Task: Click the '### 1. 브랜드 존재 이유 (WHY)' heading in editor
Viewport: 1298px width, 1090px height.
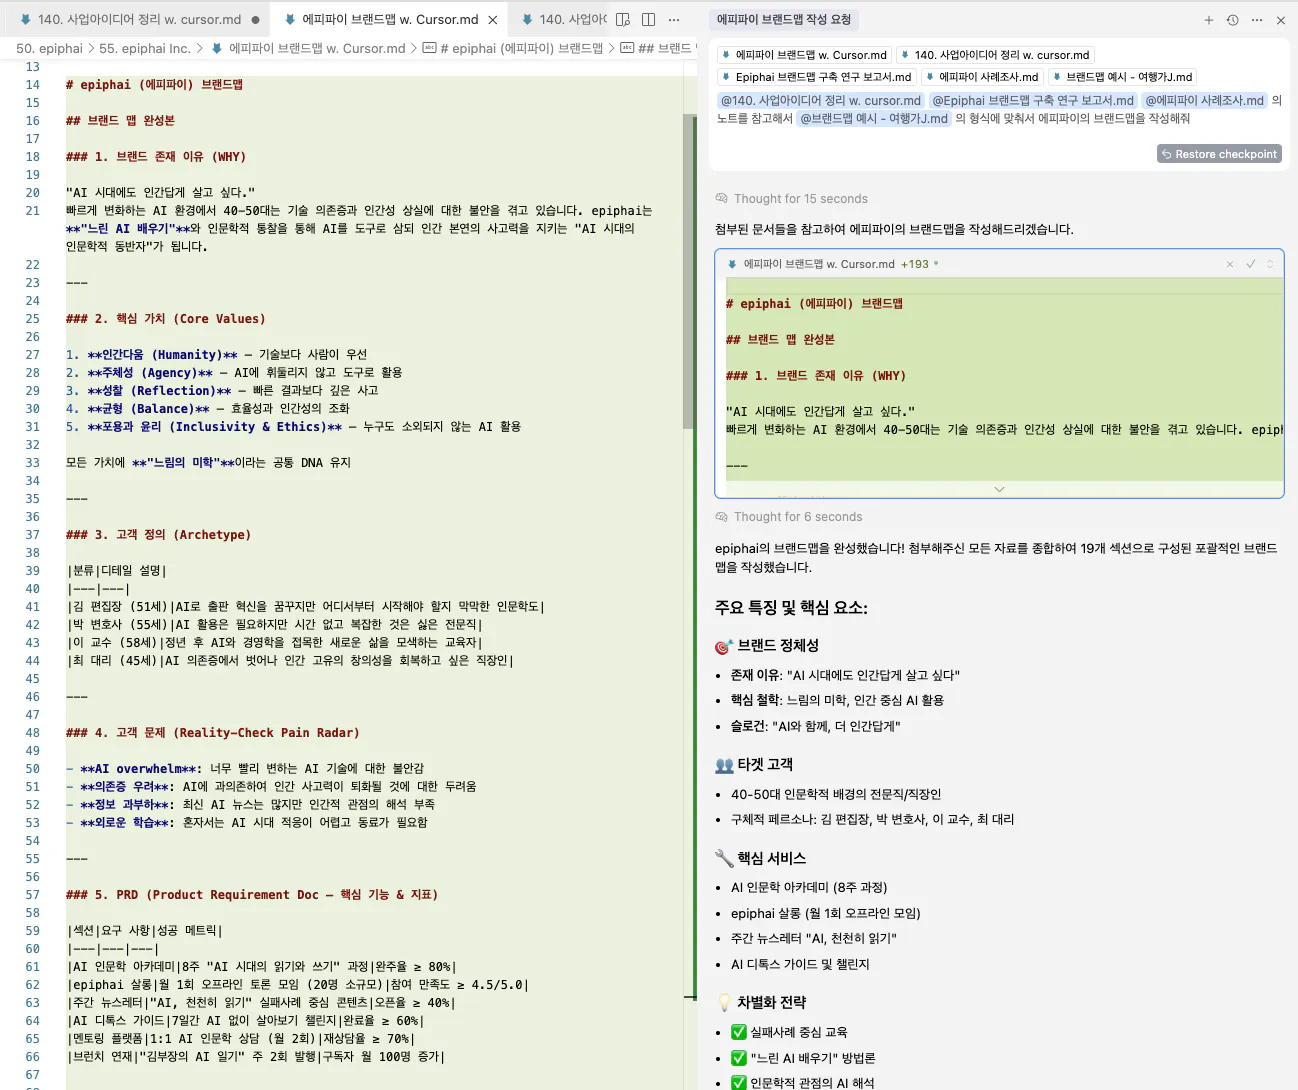Action: tap(156, 157)
